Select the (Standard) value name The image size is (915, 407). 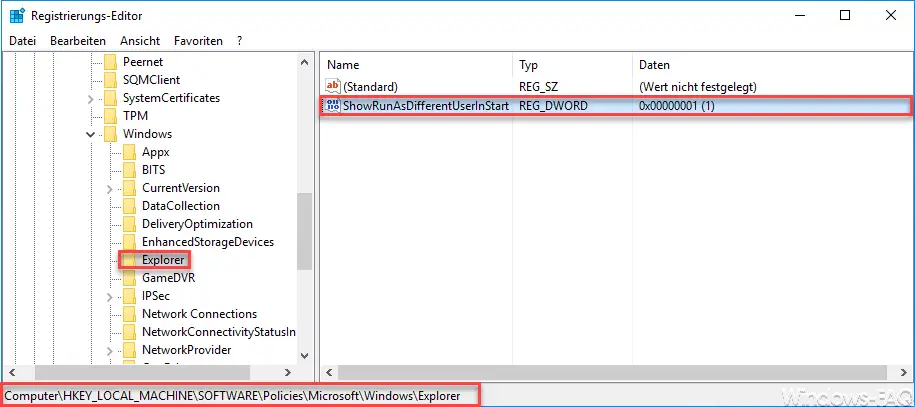371,87
